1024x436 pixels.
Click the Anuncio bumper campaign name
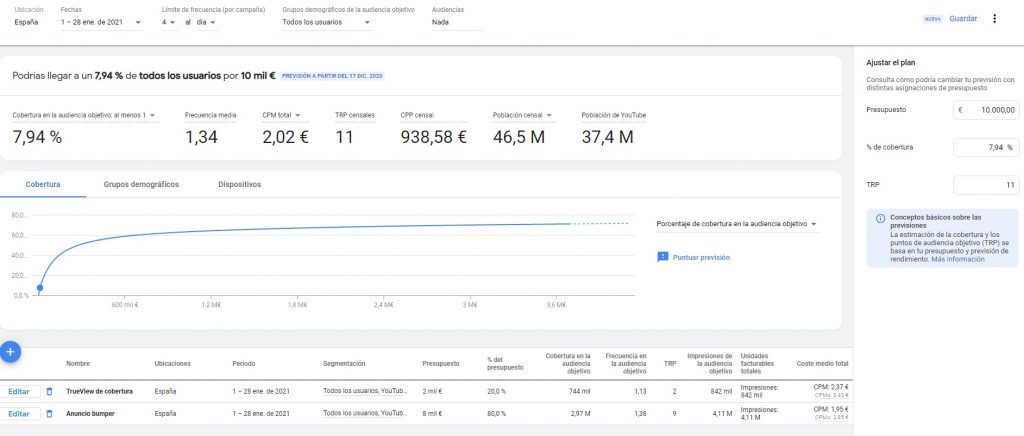coord(88,414)
